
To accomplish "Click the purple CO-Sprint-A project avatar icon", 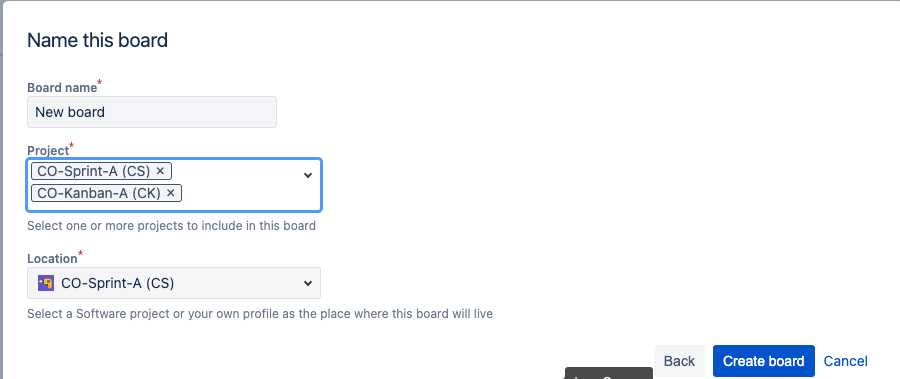I will click(x=46, y=283).
